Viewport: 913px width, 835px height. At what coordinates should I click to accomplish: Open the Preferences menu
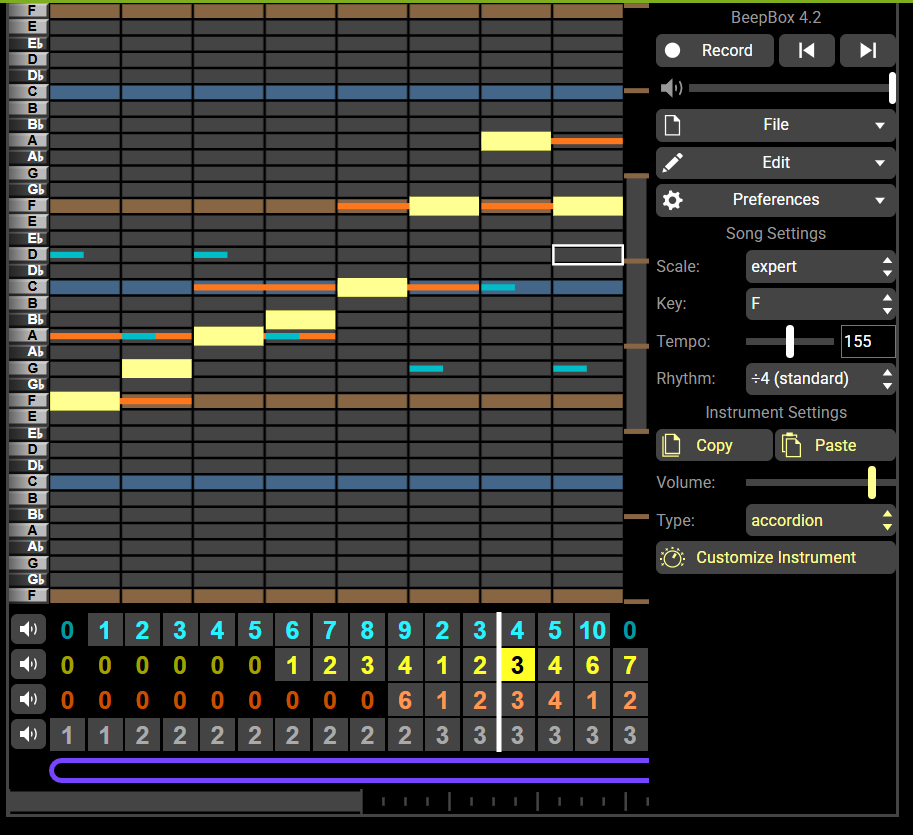775,200
